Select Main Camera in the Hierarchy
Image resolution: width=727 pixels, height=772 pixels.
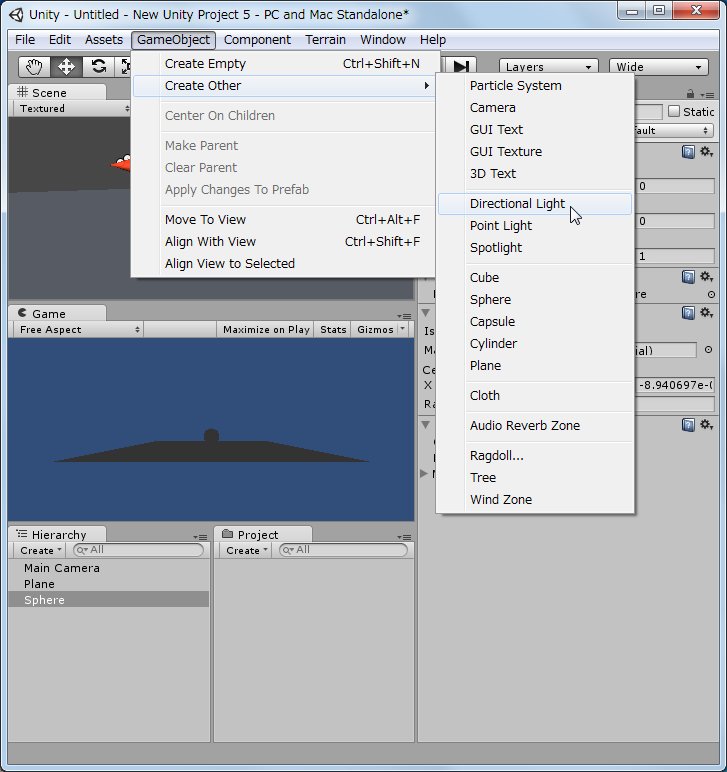click(x=62, y=568)
